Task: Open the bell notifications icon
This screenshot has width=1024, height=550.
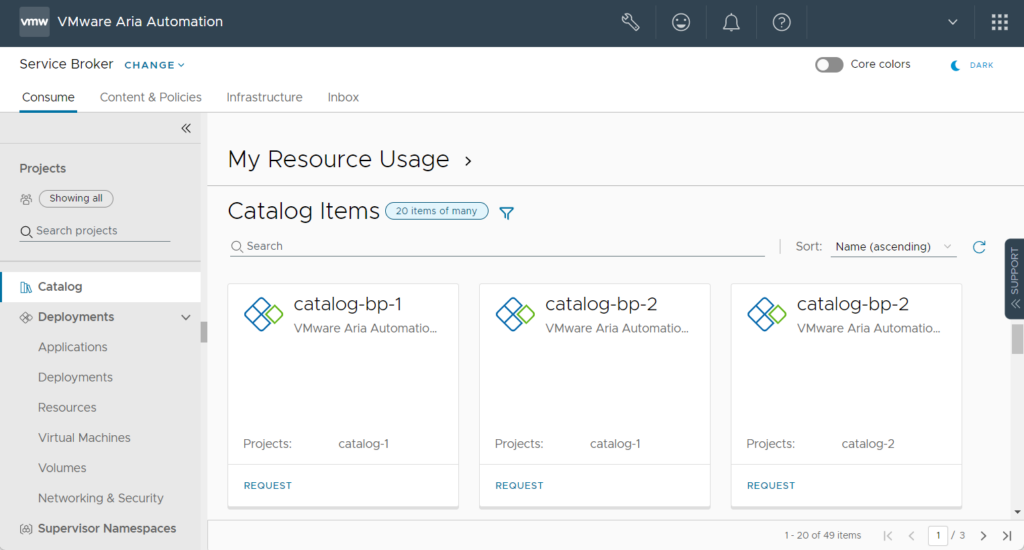Action: (731, 22)
